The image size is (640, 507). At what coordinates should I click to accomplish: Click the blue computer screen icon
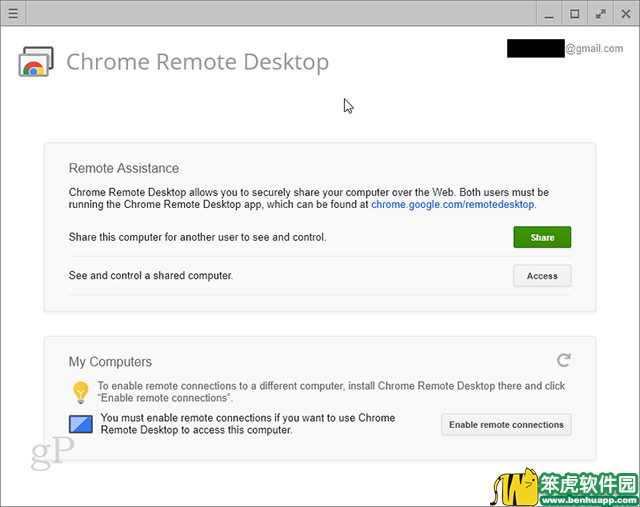(x=81, y=424)
